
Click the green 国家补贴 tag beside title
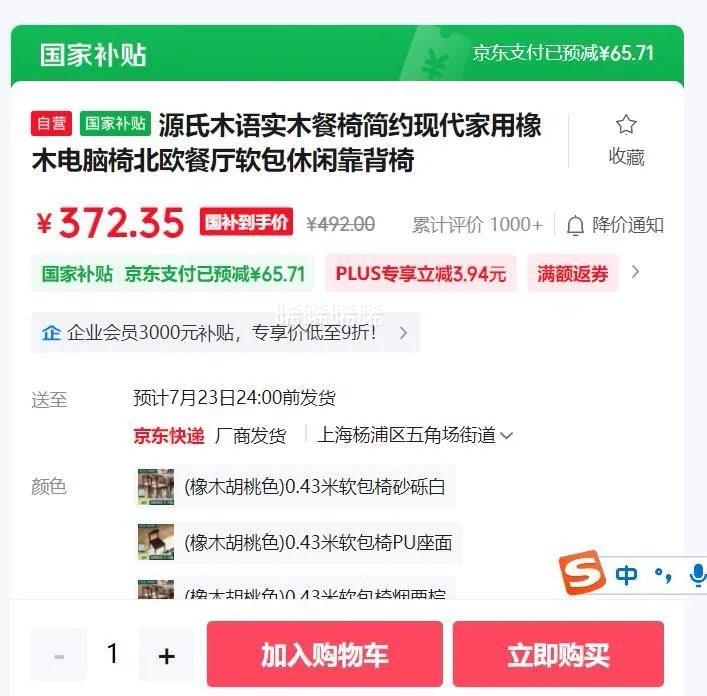(115, 123)
